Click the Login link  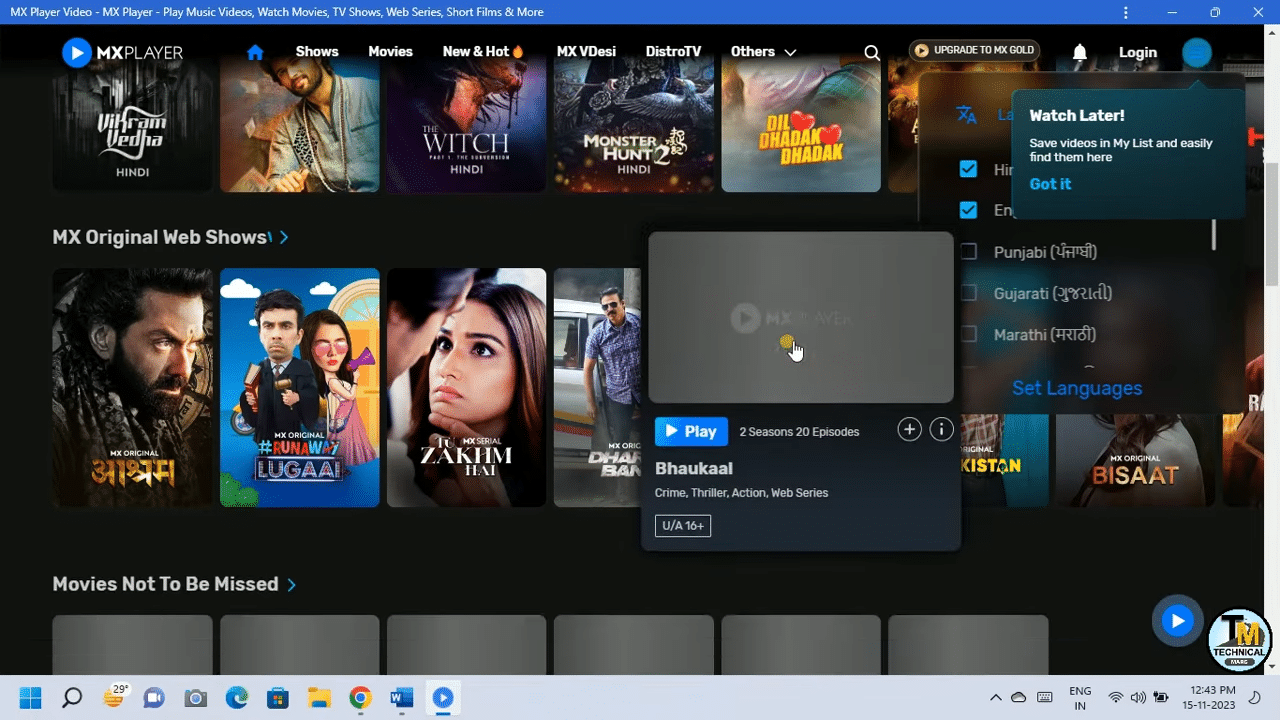(1138, 52)
